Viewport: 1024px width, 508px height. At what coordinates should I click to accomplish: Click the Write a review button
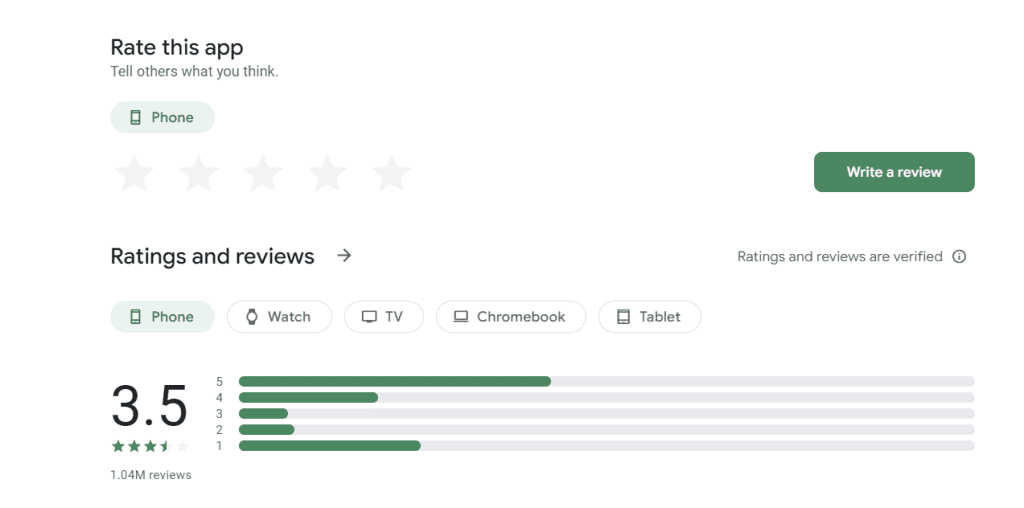point(894,172)
